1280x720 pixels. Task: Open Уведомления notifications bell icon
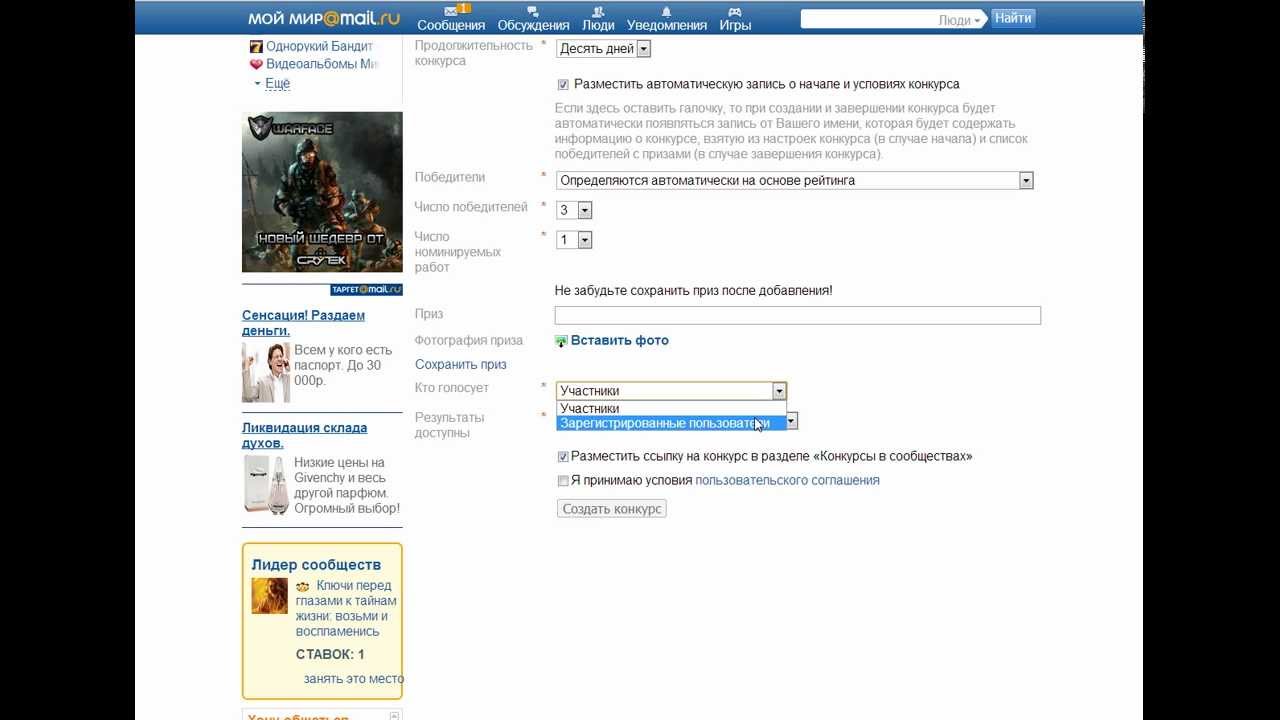tap(666, 11)
